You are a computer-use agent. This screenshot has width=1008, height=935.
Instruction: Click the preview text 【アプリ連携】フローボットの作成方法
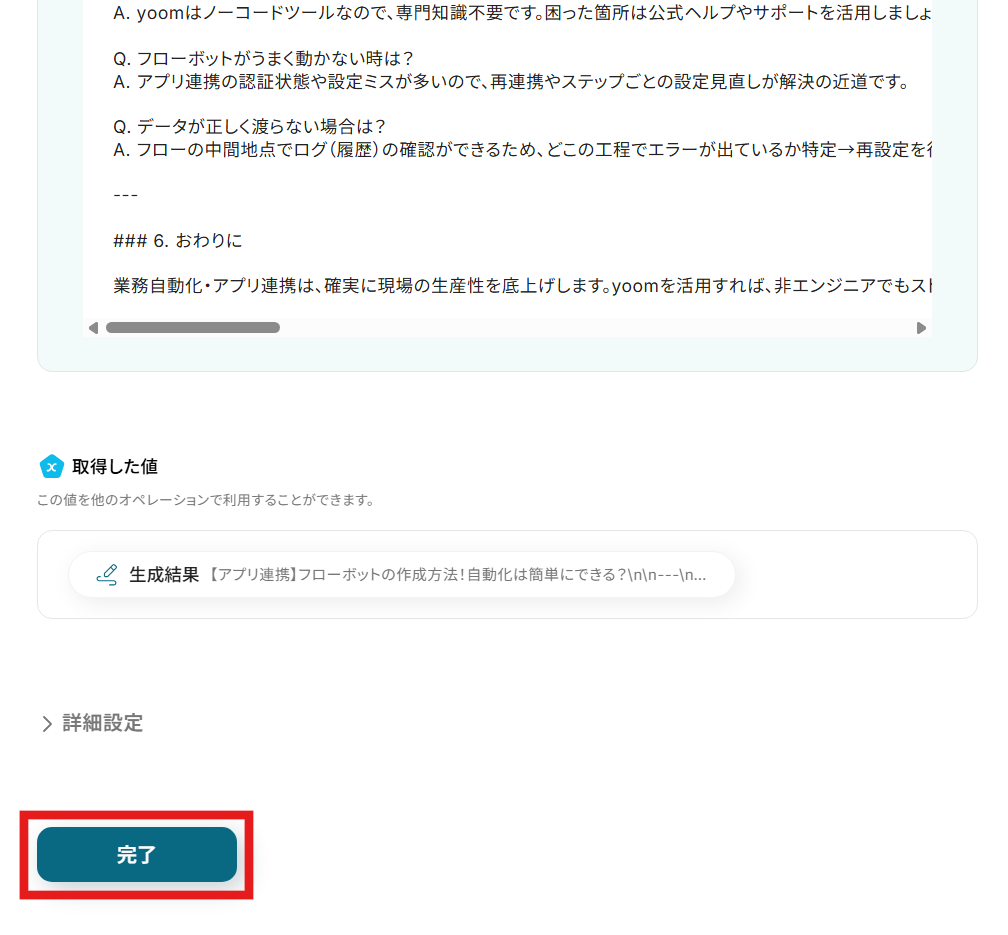[455, 575]
